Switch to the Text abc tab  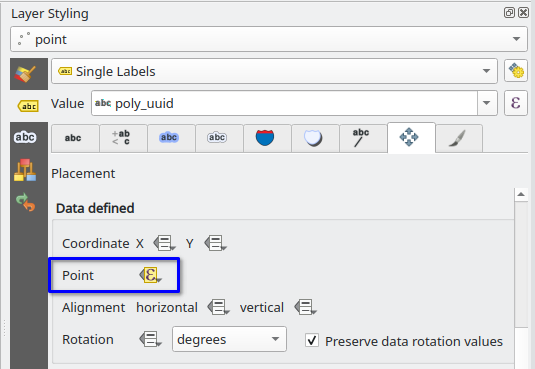(x=73, y=138)
